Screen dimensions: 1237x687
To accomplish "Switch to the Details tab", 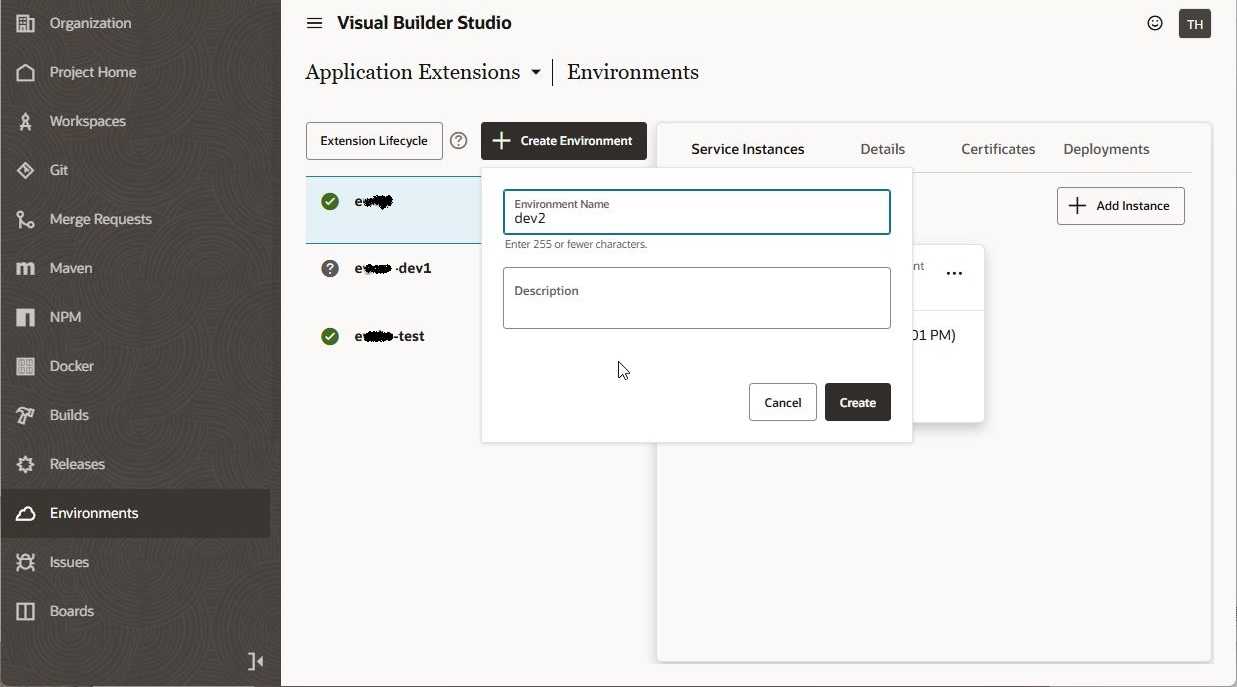I will click(x=882, y=149).
